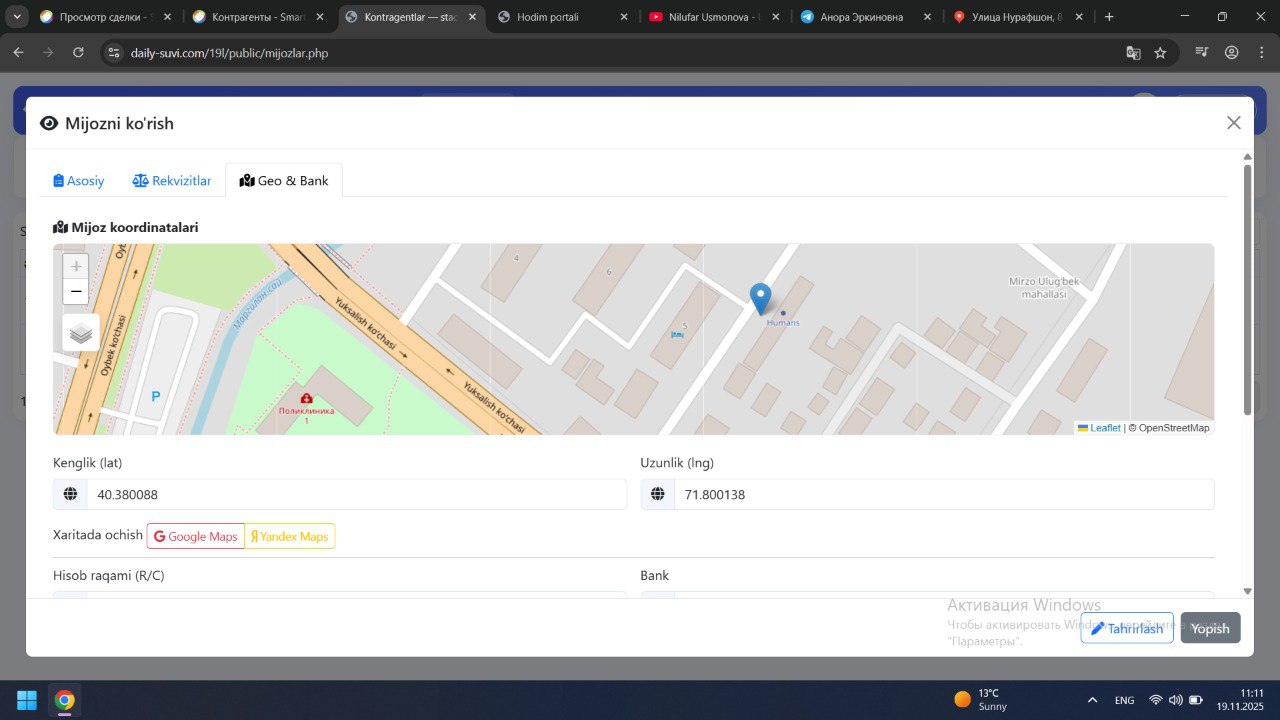1280x720 pixels.
Task: Open a new browser tab
Action: coord(1109,17)
